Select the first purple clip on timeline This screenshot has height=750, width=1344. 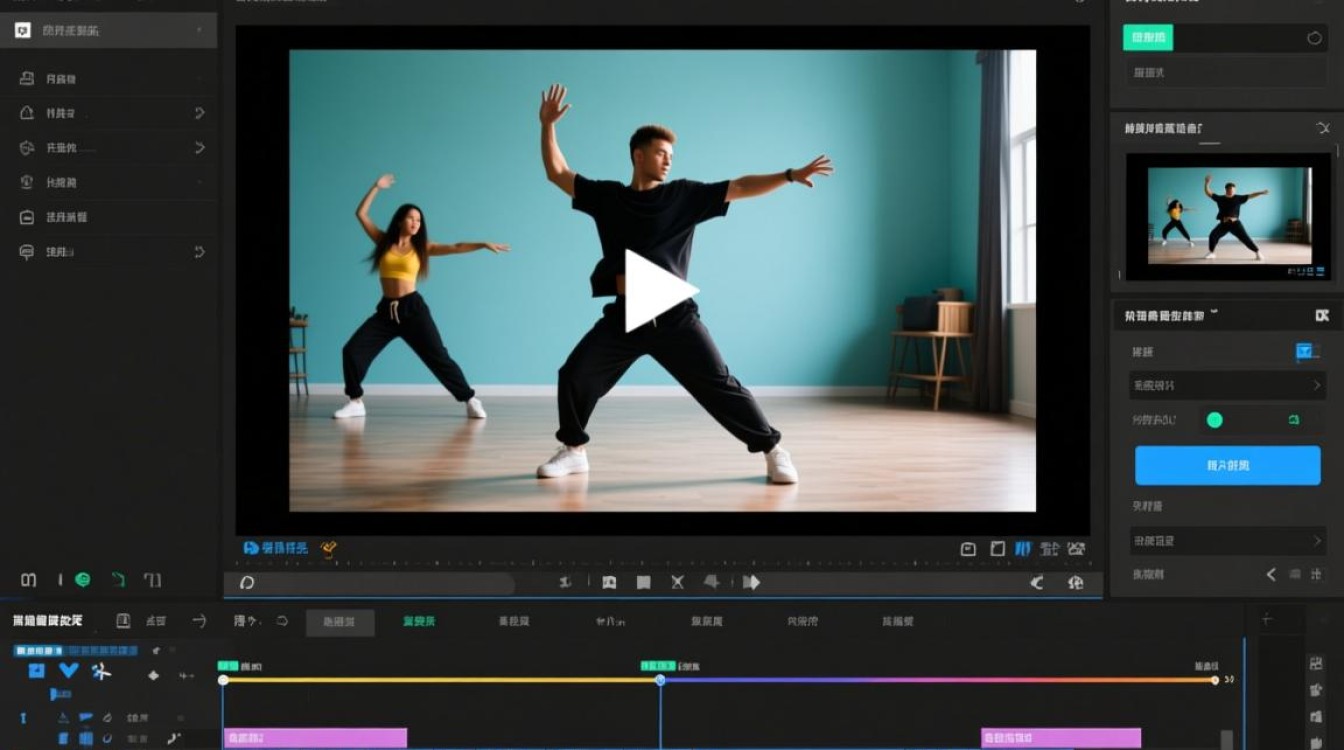coord(315,738)
